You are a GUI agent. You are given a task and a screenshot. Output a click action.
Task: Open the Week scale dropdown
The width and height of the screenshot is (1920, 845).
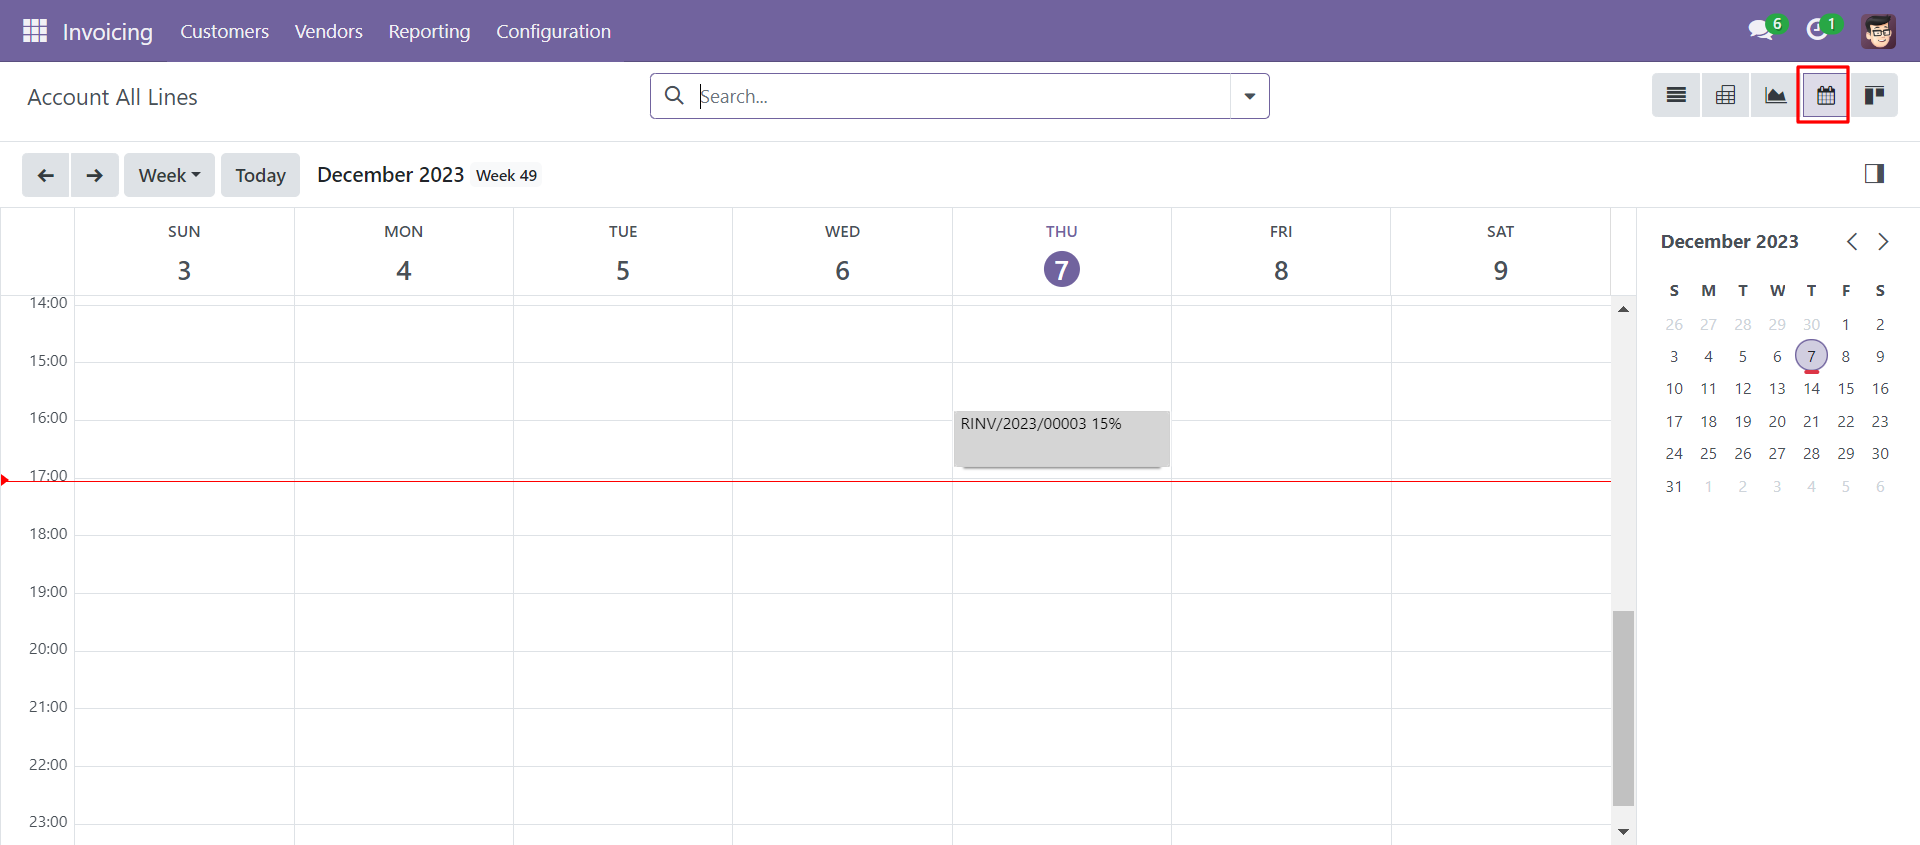pyautogui.click(x=169, y=175)
